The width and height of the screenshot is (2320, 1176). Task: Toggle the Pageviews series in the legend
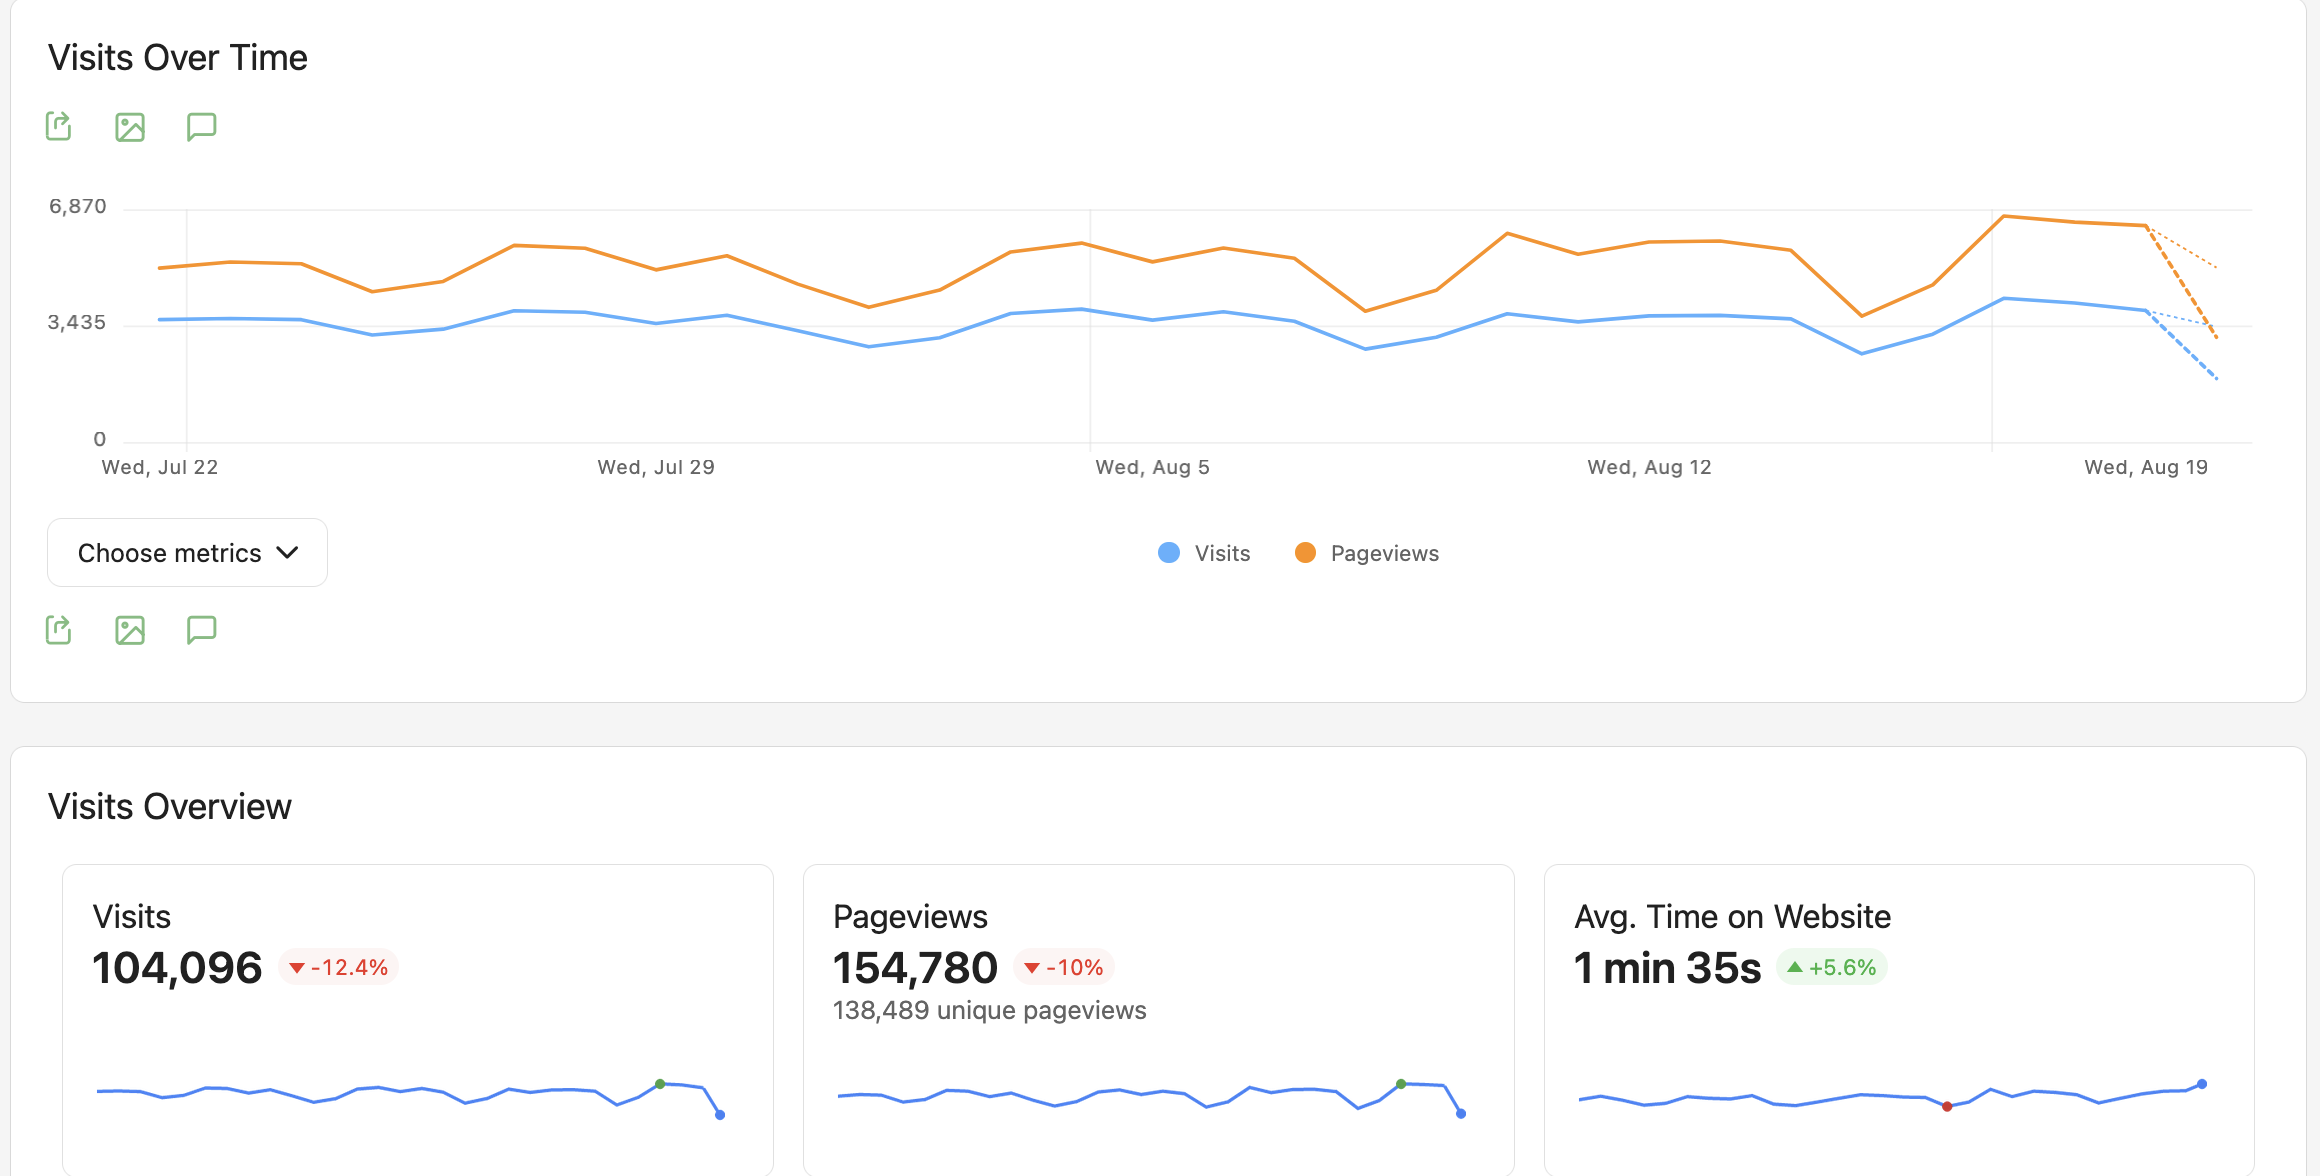[1366, 553]
